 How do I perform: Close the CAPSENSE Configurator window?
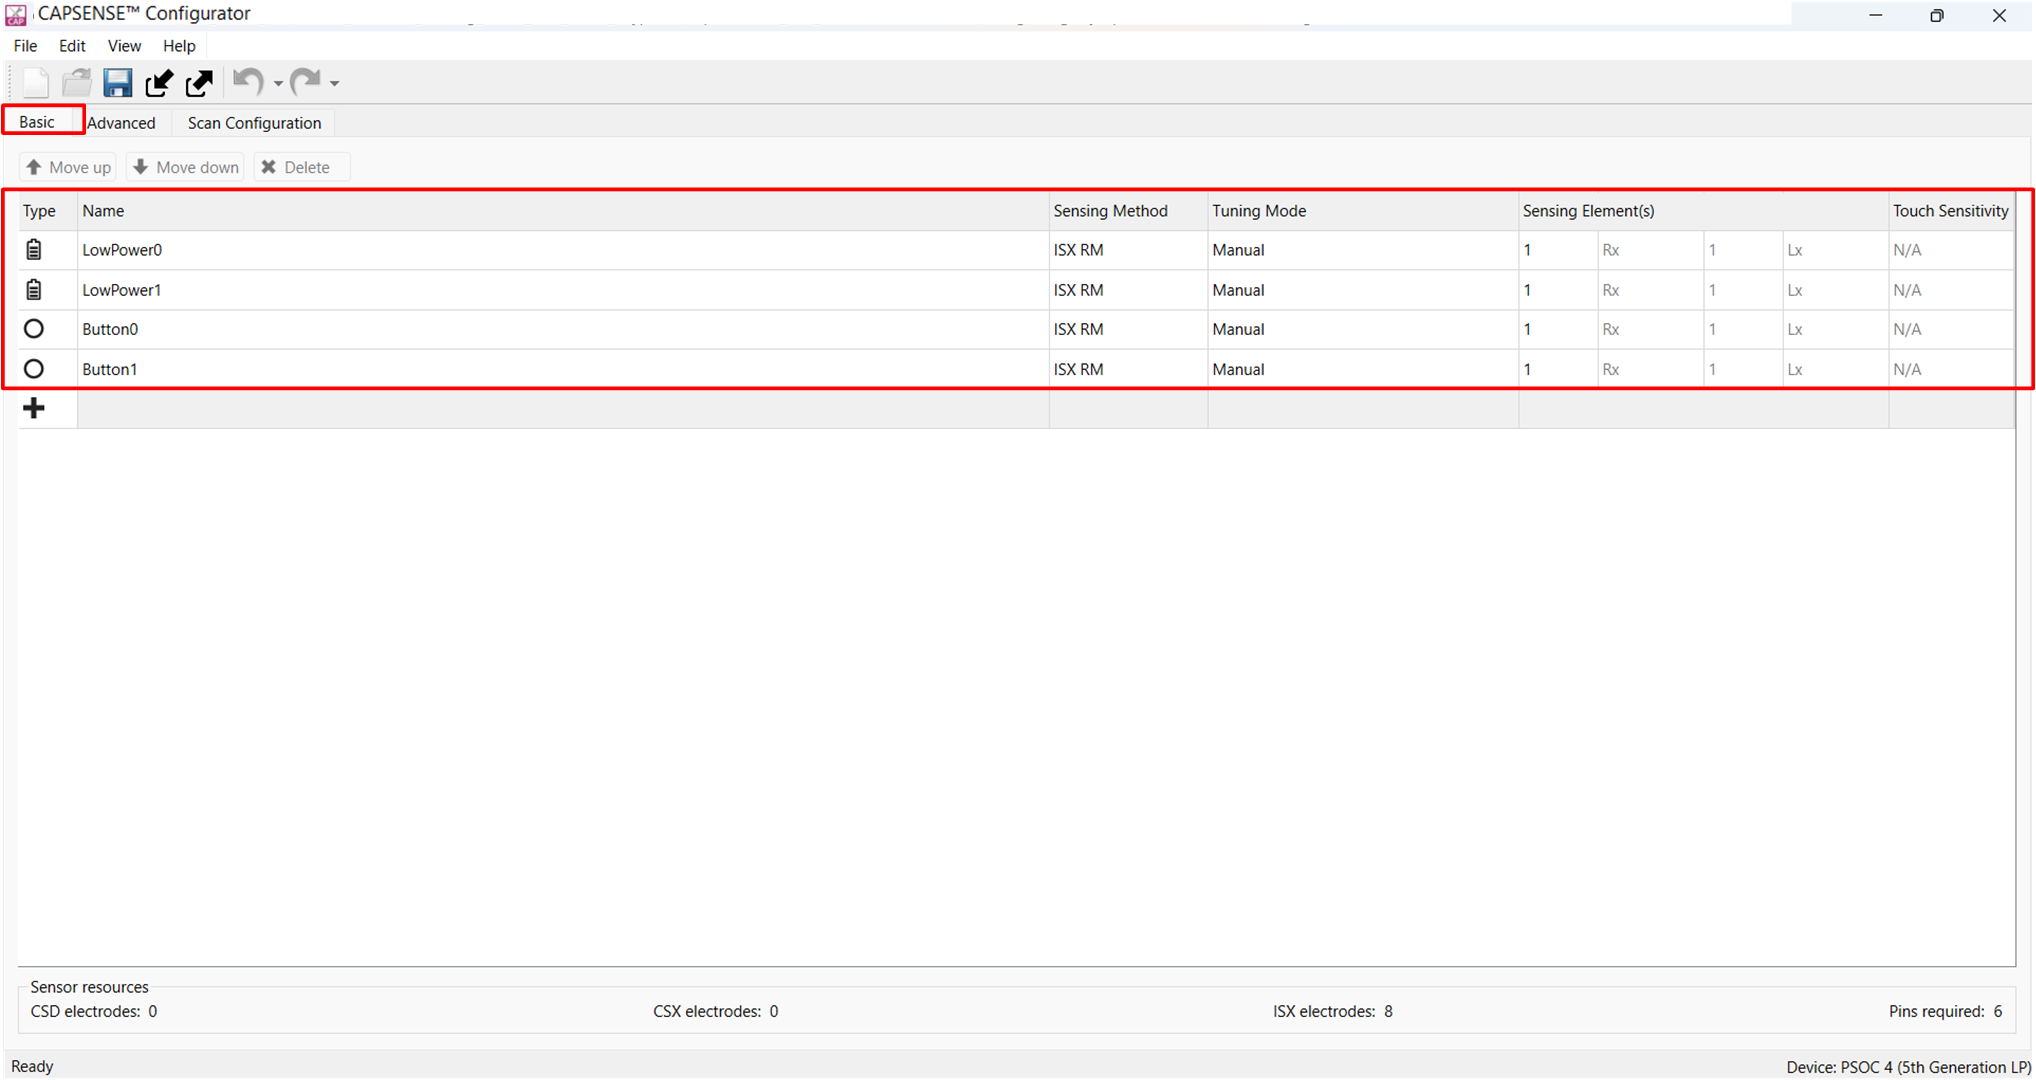(1999, 15)
